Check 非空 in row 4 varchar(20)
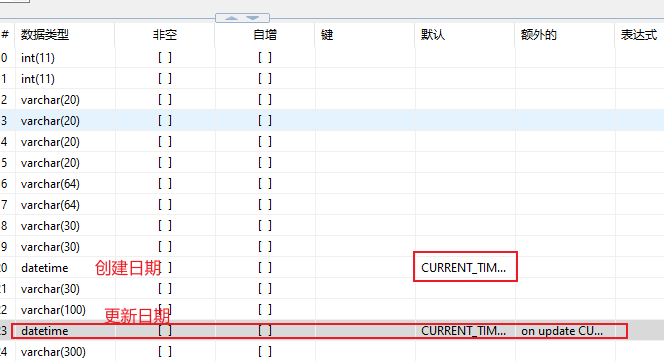The width and height of the screenshot is (664, 361). coord(165,142)
